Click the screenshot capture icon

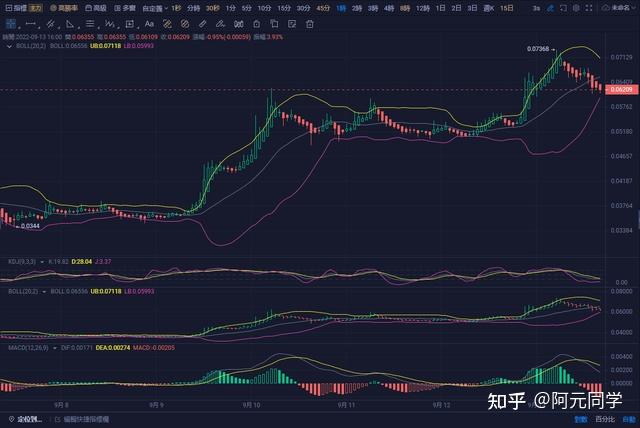coord(563,8)
